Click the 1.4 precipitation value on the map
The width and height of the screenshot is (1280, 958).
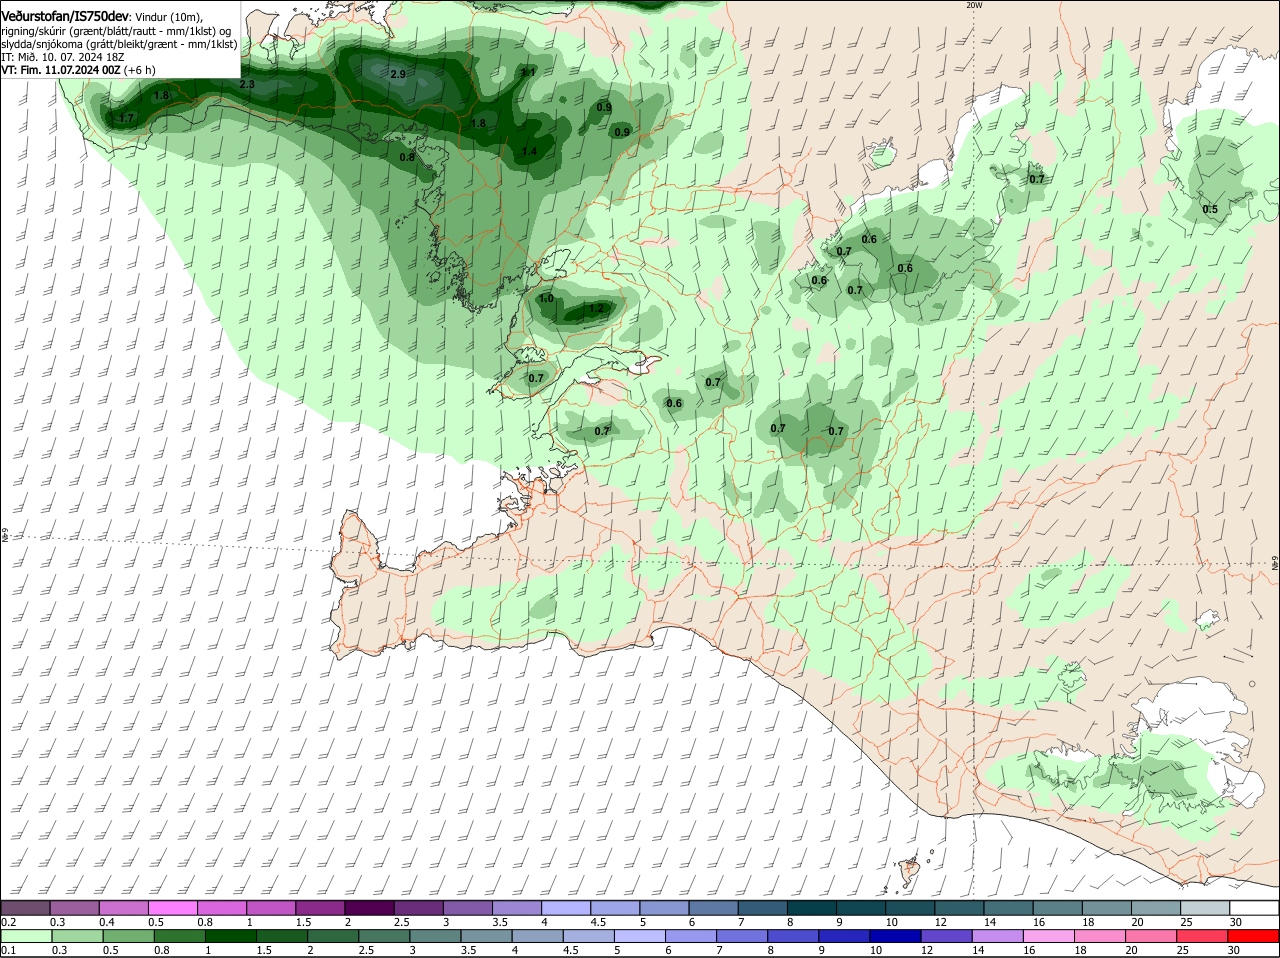coord(530,151)
